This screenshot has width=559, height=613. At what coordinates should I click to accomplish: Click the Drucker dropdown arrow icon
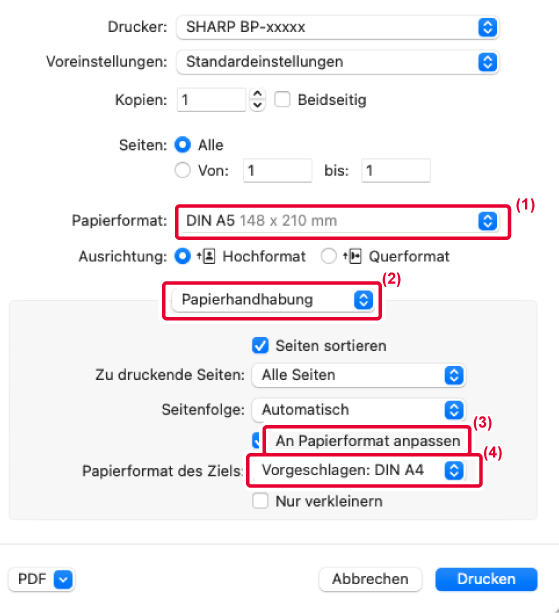(487, 27)
